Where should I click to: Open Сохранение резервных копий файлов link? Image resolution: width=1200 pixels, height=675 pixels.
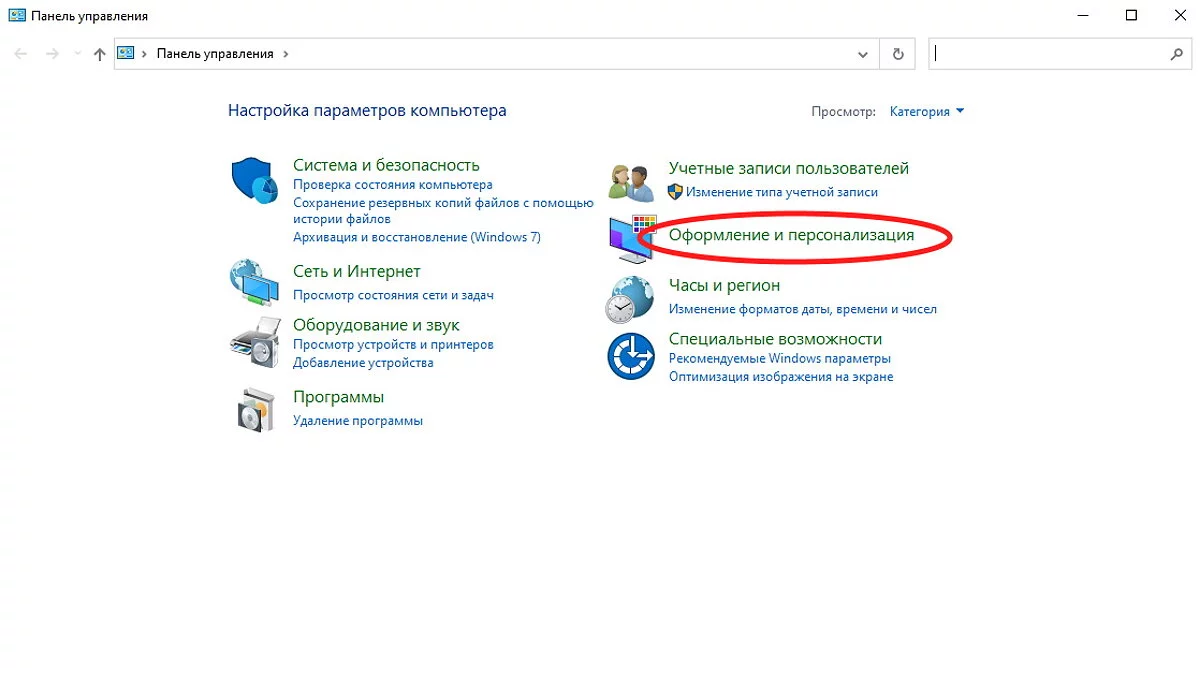coord(443,210)
